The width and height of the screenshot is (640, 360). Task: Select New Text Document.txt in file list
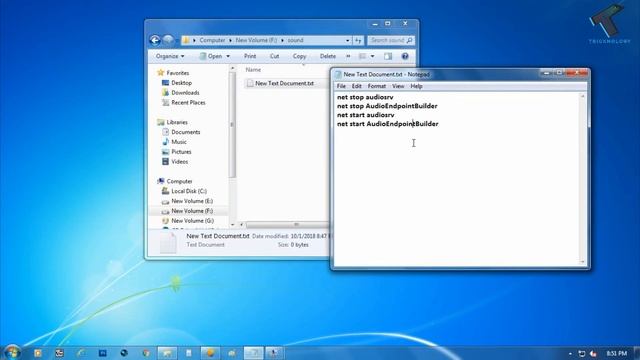click(x=284, y=83)
